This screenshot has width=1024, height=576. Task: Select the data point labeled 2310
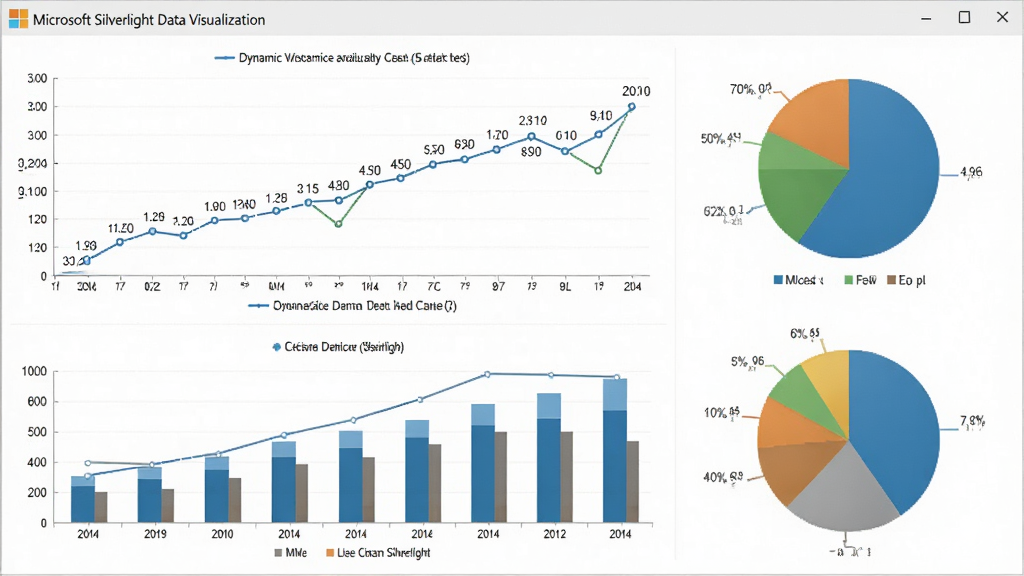coord(532,136)
